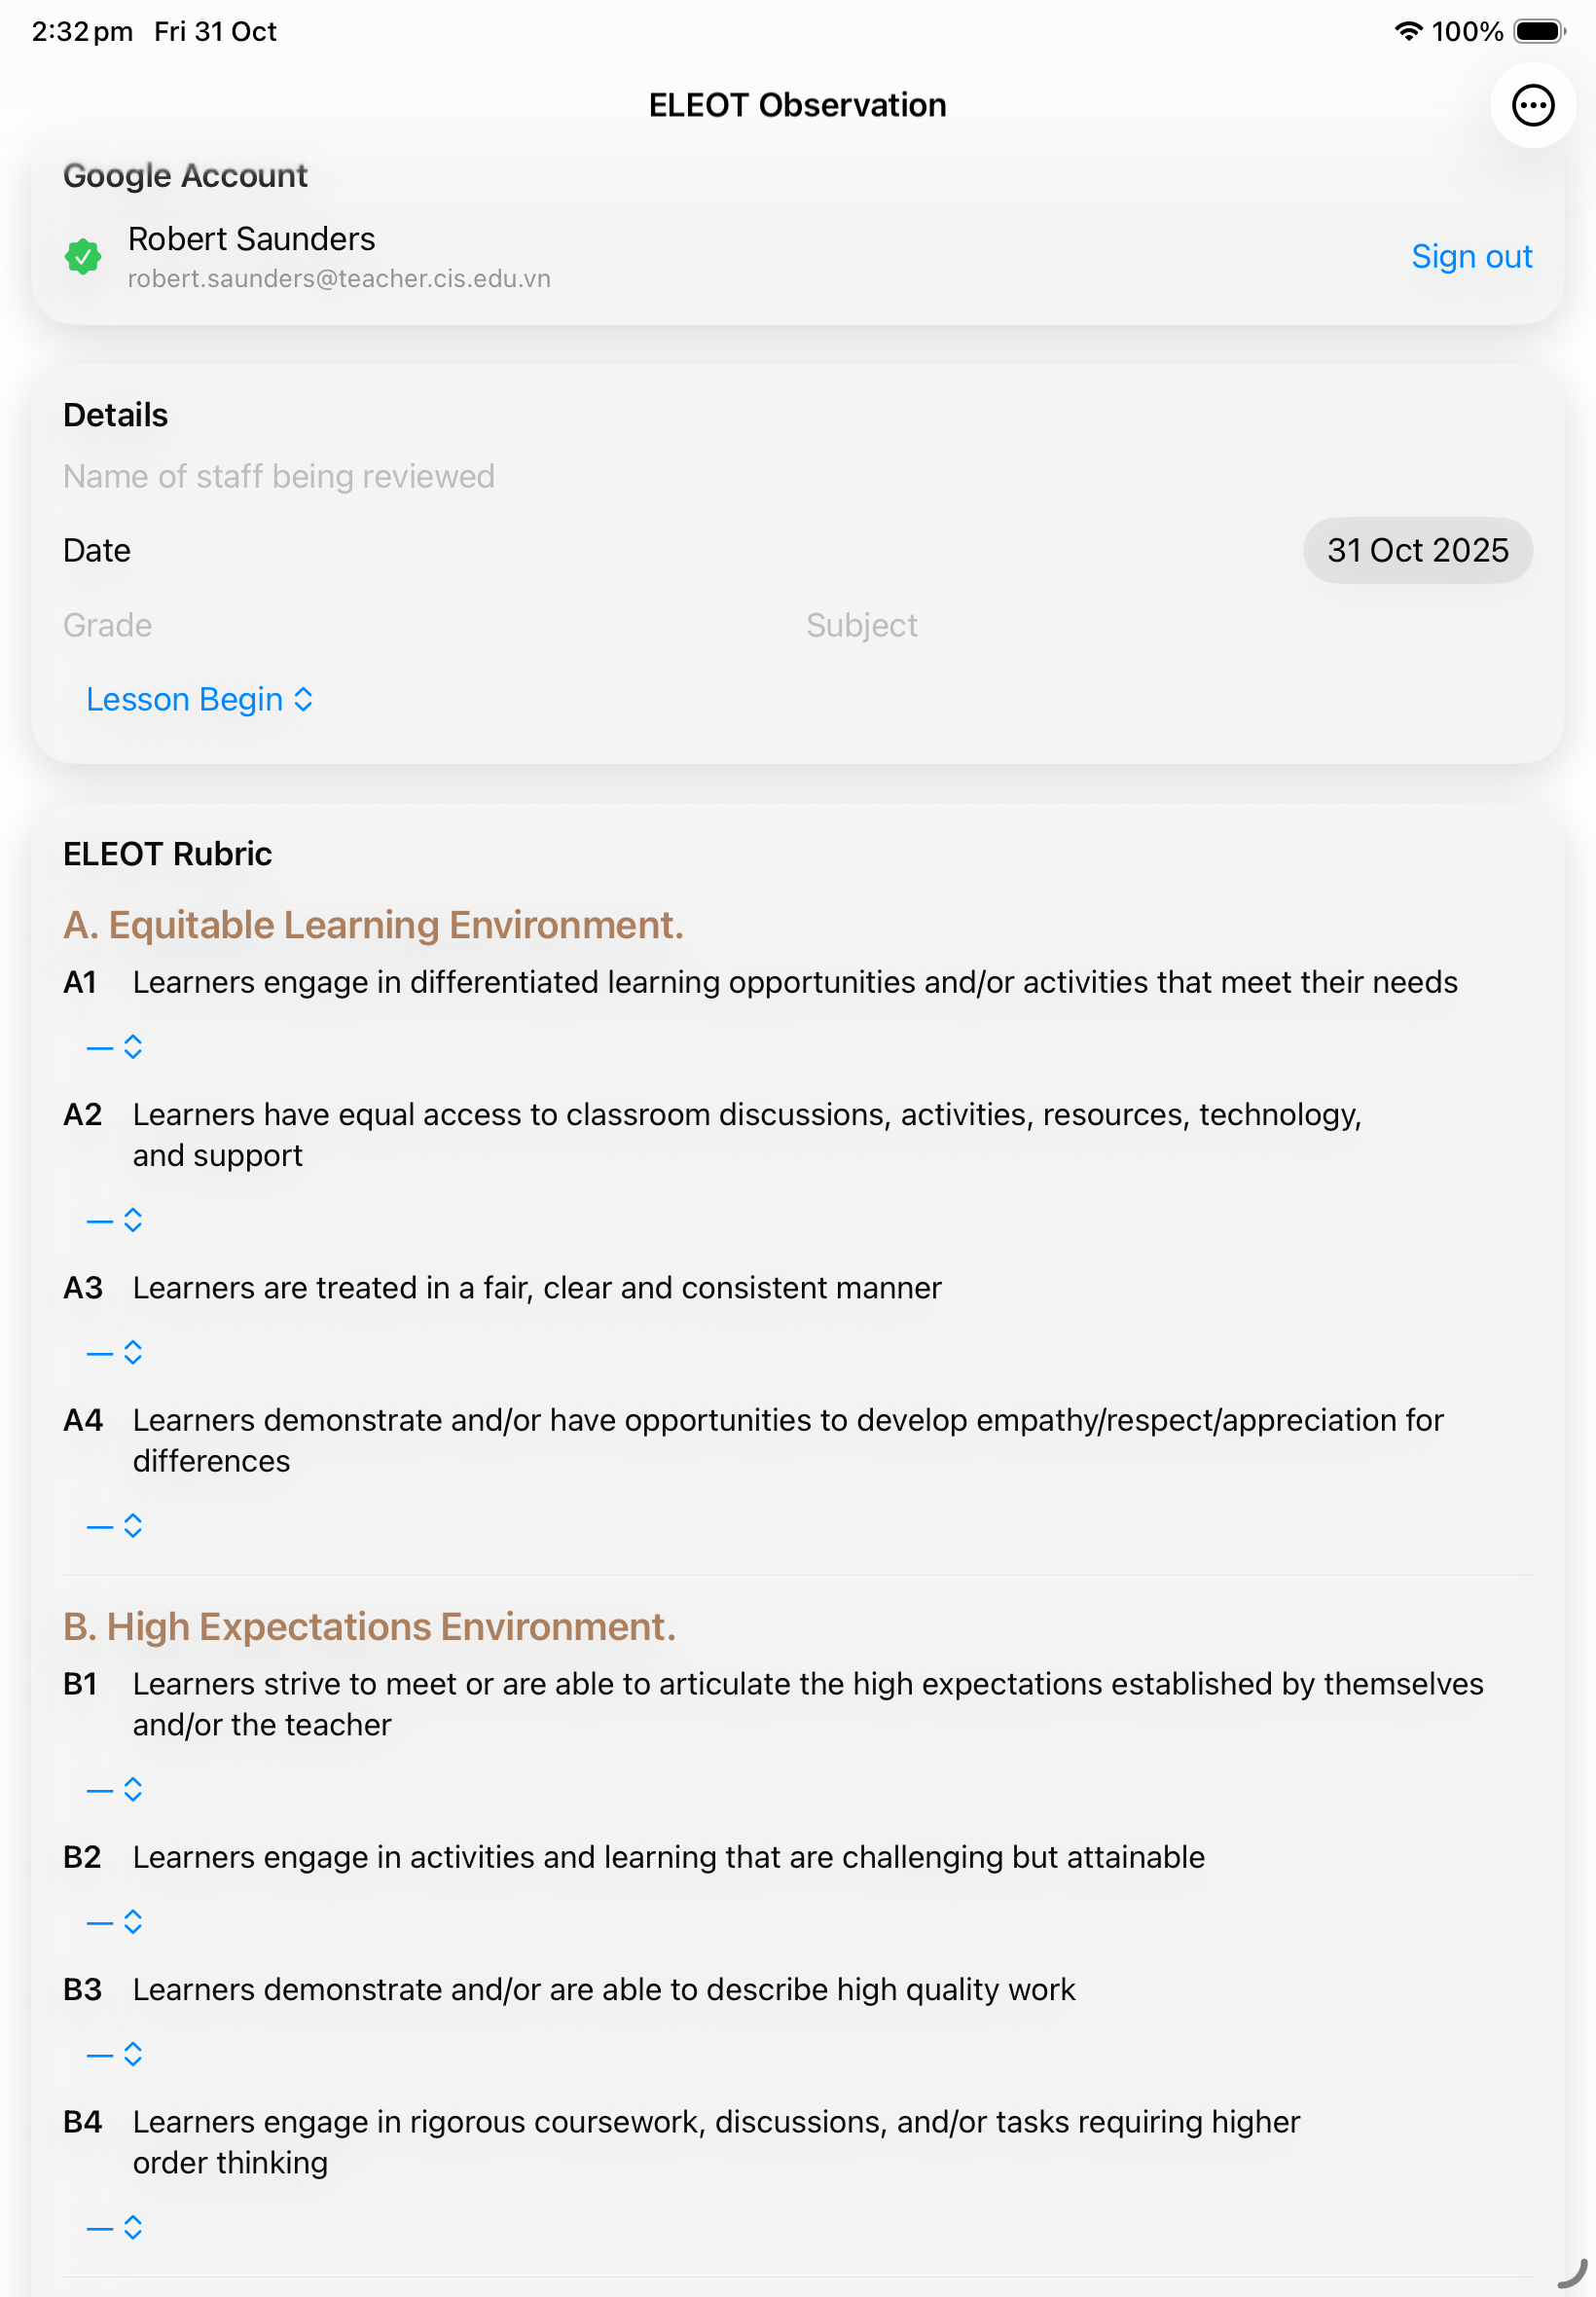Select the Subject field

[x=861, y=625]
